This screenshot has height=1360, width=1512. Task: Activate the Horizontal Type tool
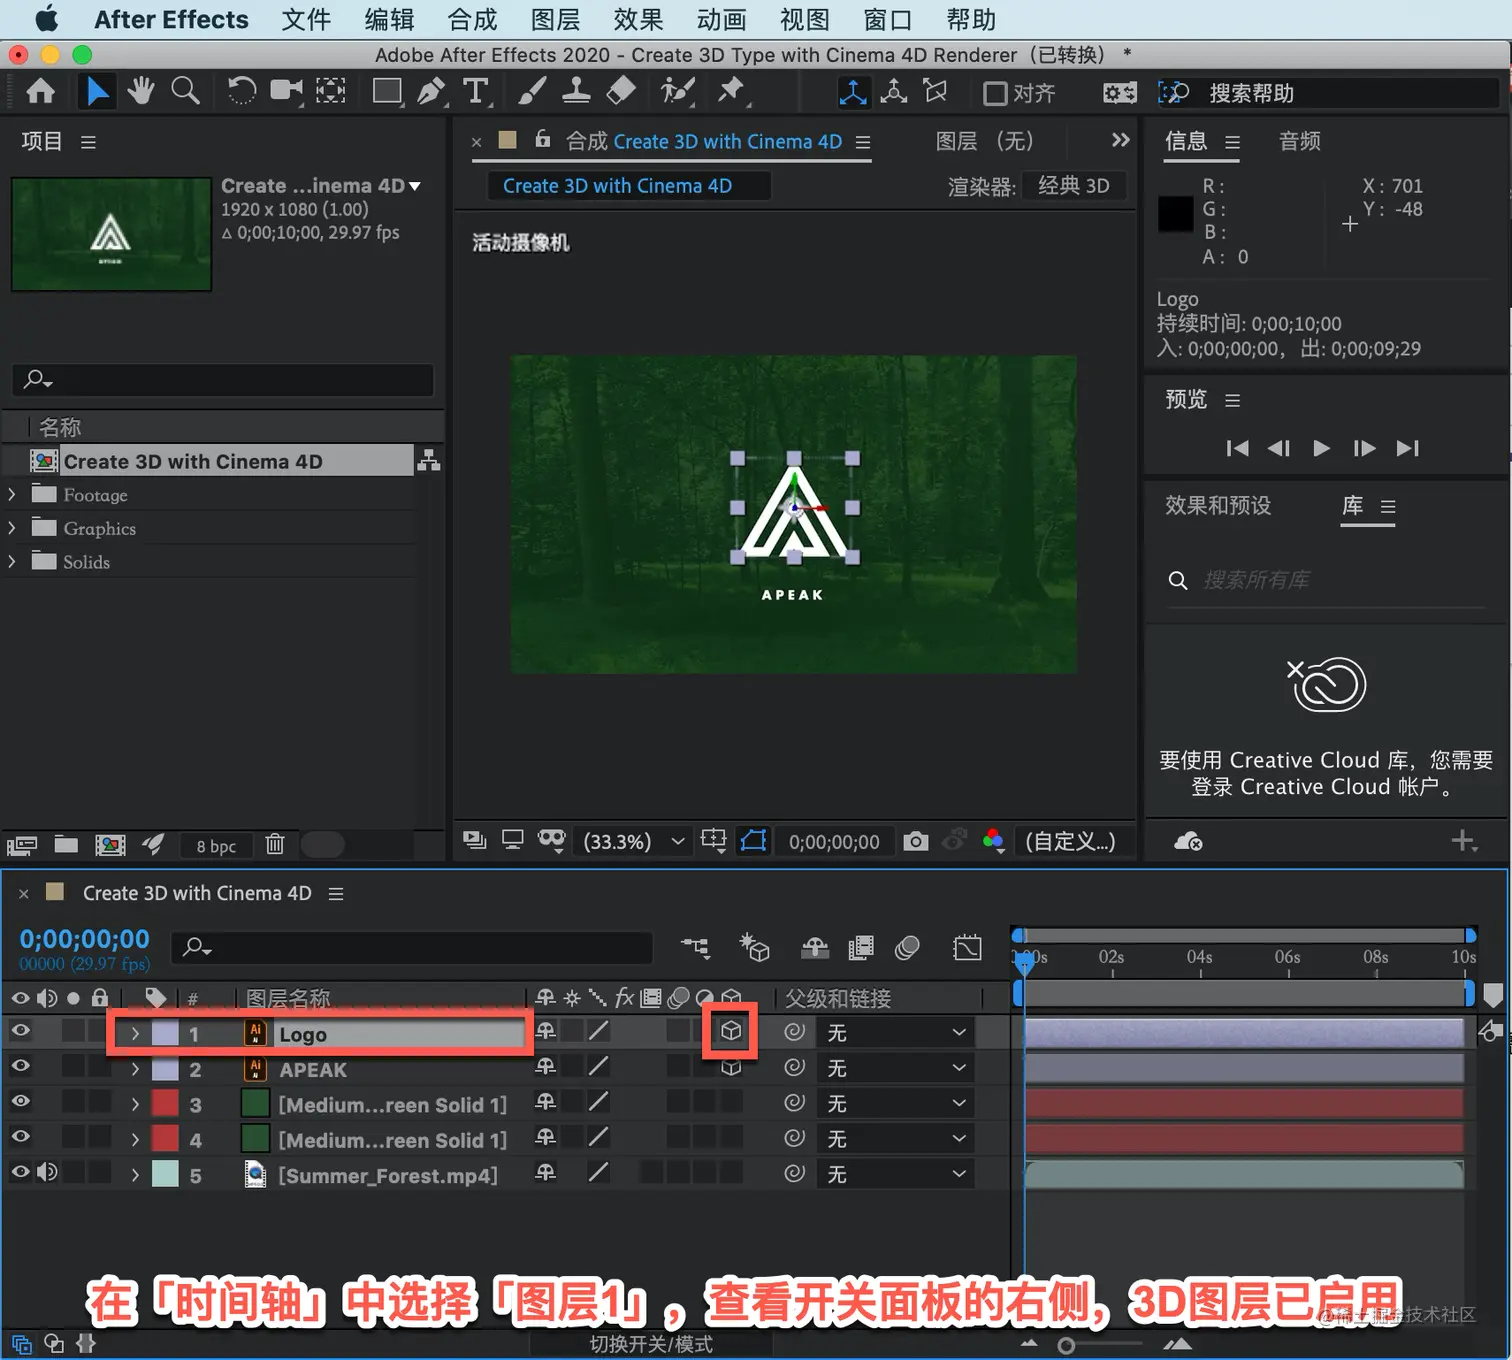(x=476, y=92)
